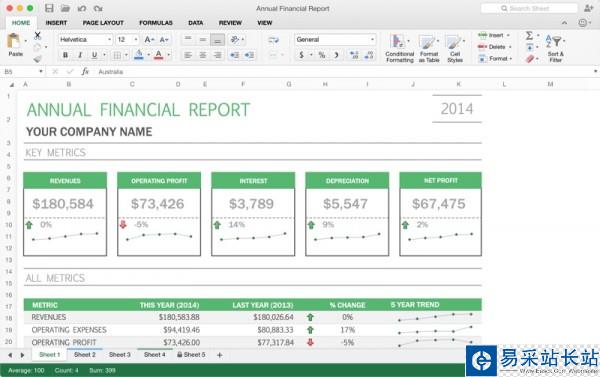Increase font size with large A icon
The image size is (600, 377).
(149, 39)
